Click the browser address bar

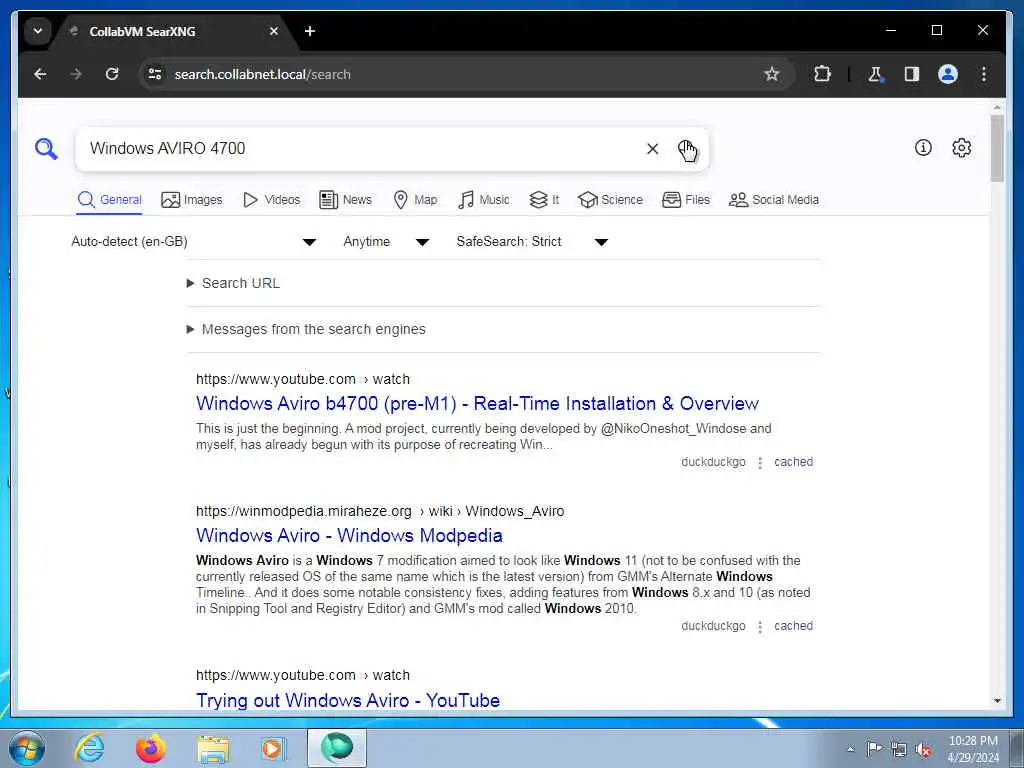[x=457, y=74]
